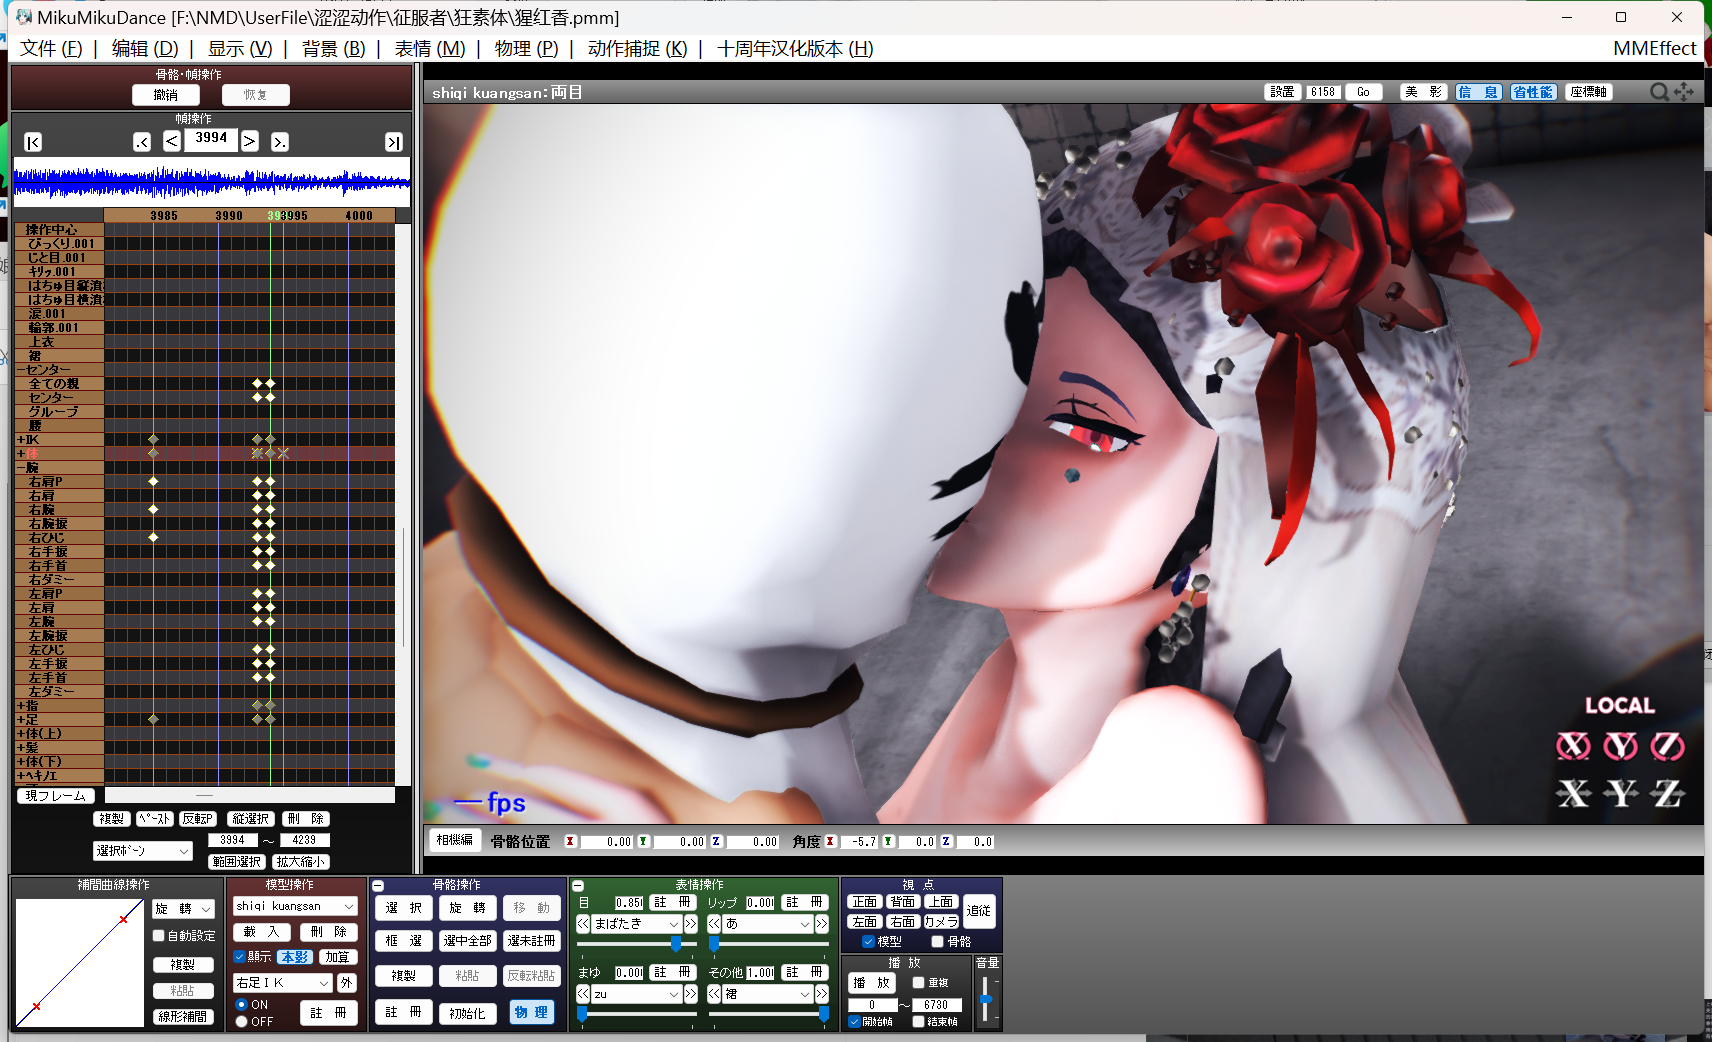Click the 線形補間 linear interpolation button
1712x1042 pixels.
pyautogui.click(x=183, y=1017)
